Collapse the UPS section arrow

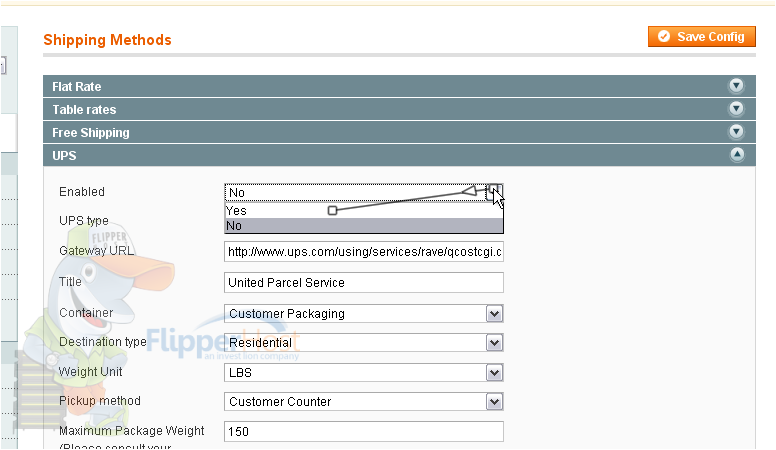coord(737,154)
